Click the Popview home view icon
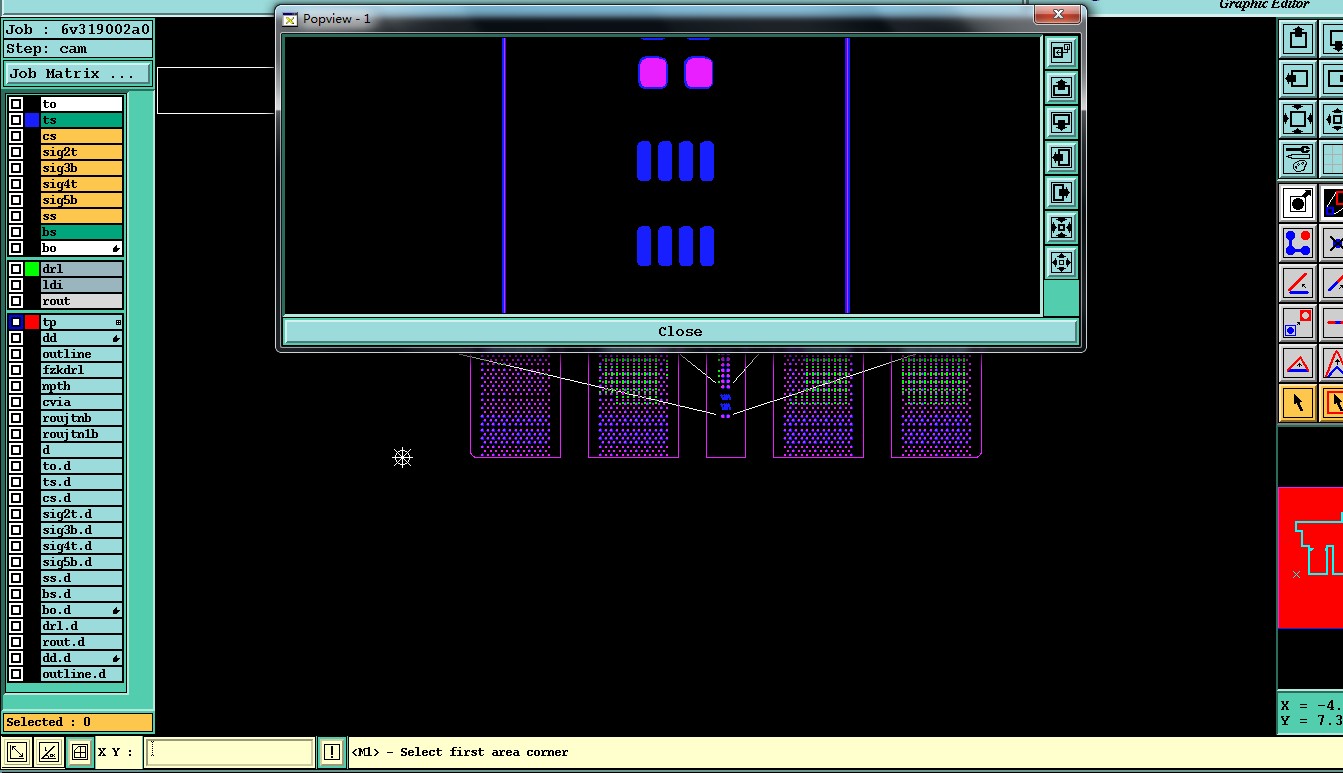The height and width of the screenshot is (773, 1343). click(x=1061, y=53)
